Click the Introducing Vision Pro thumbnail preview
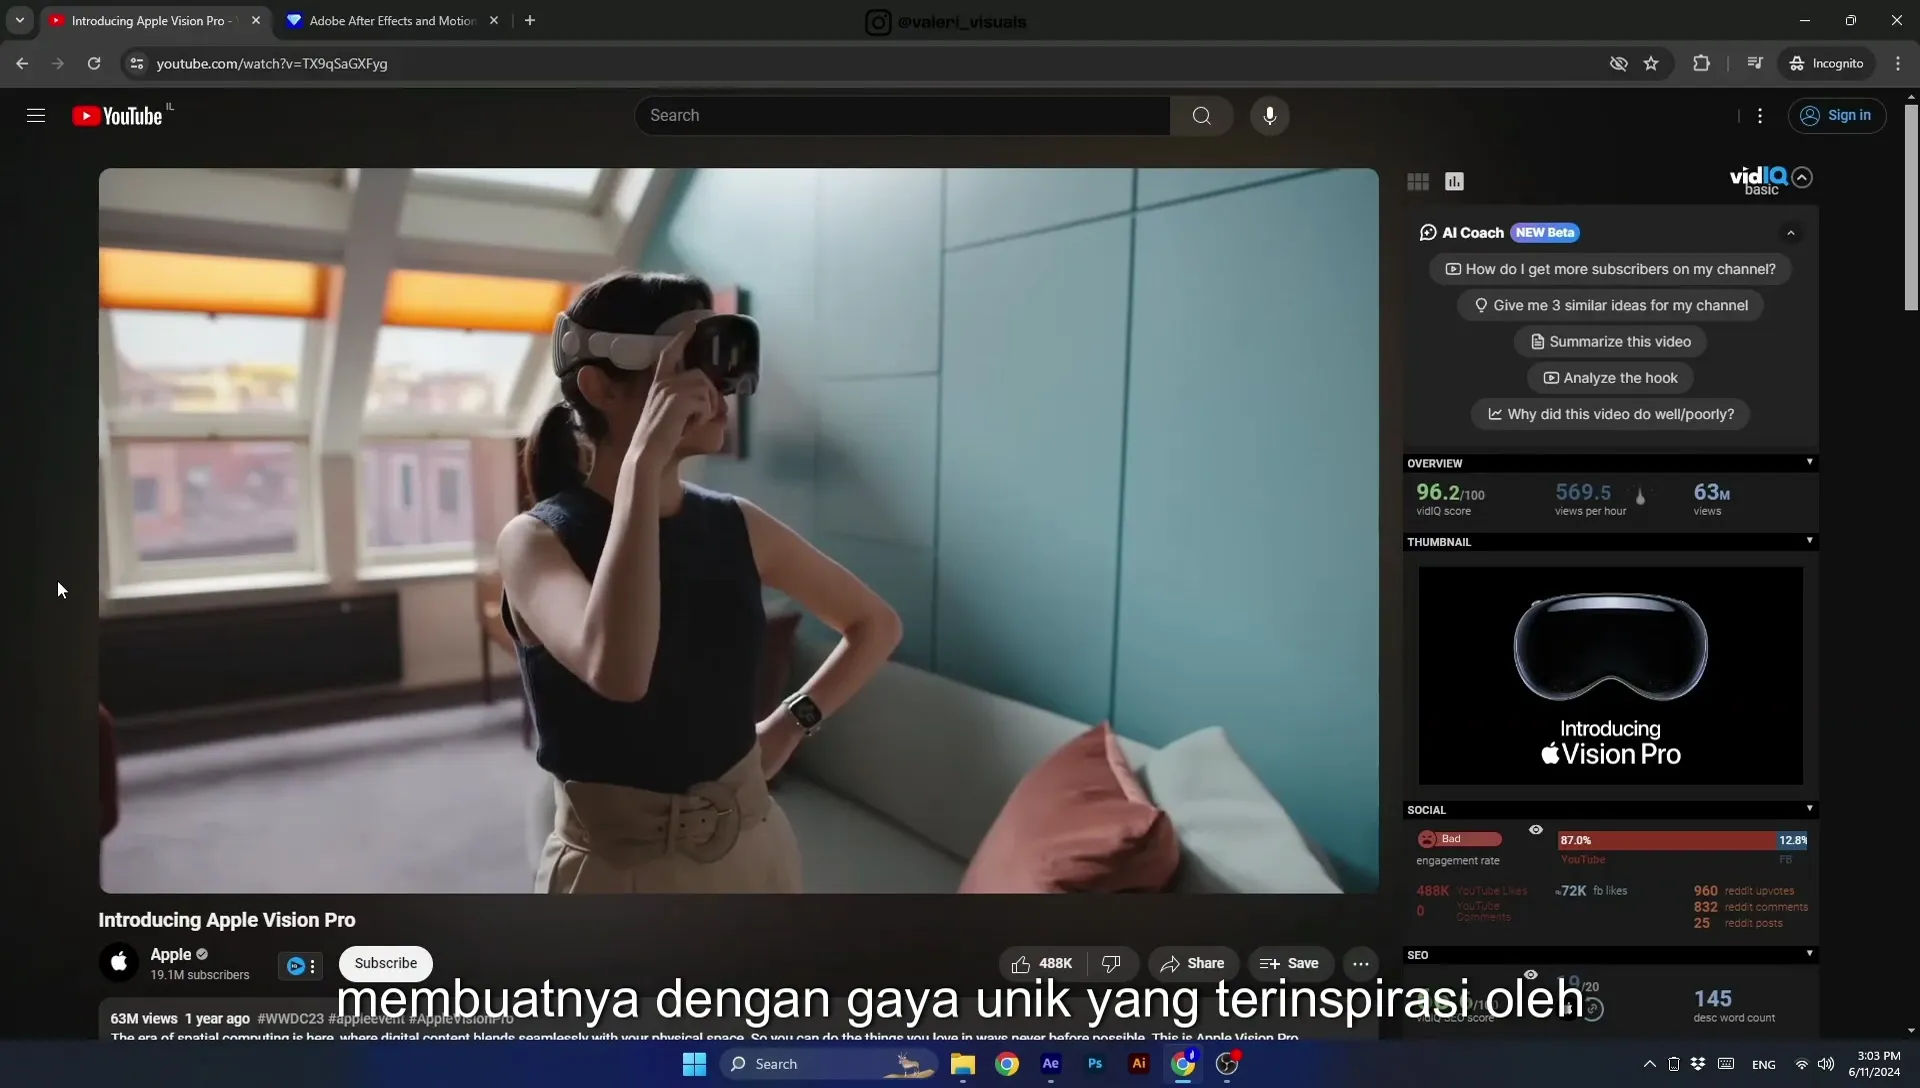This screenshot has height=1088, width=1920. tap(1610, 676)
